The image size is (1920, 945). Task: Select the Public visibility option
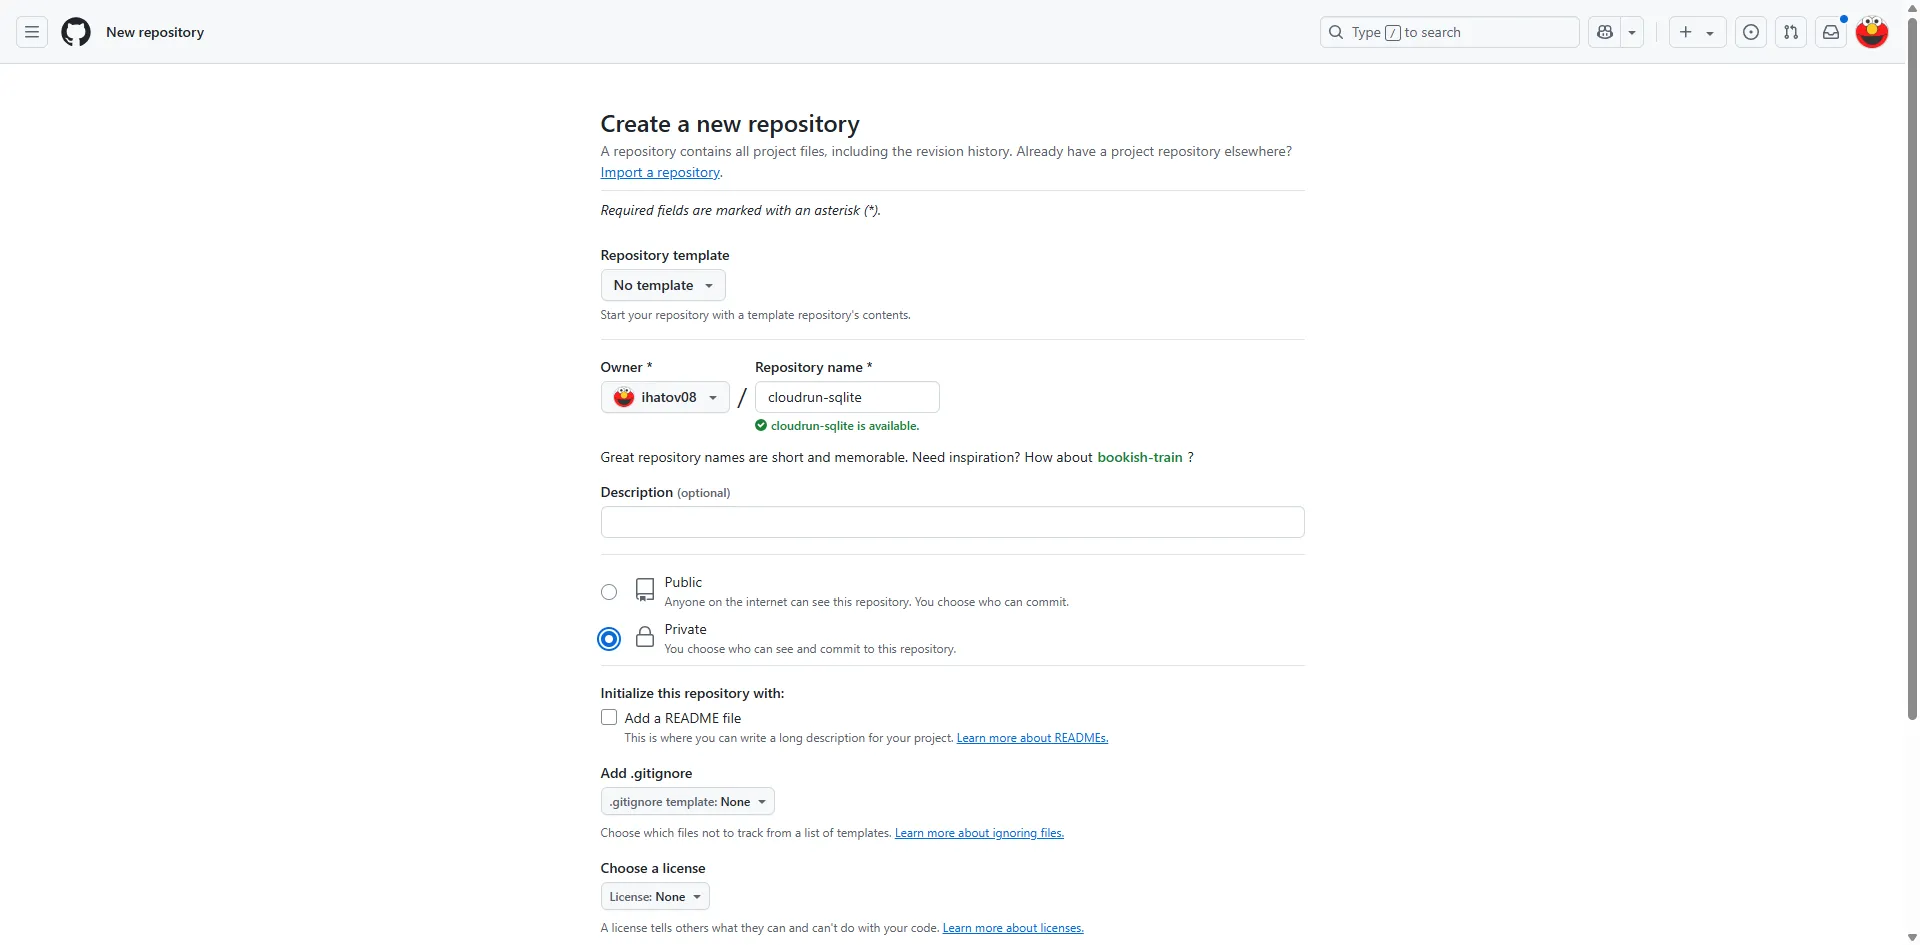(609, 592)
